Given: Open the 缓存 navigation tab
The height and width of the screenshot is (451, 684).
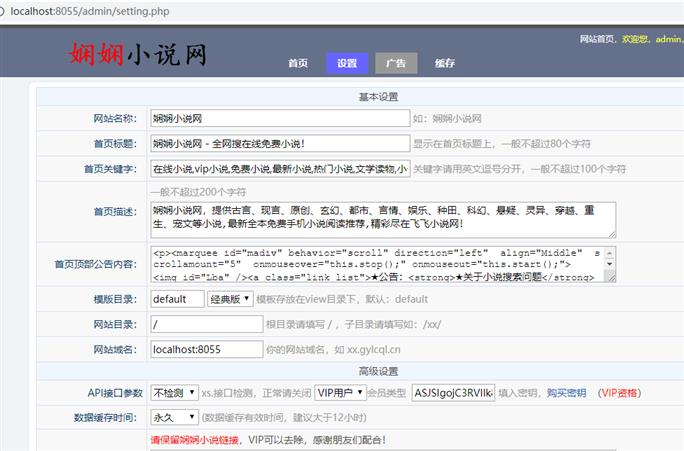Looking at the screenshot, I should [x=445, y=63].
